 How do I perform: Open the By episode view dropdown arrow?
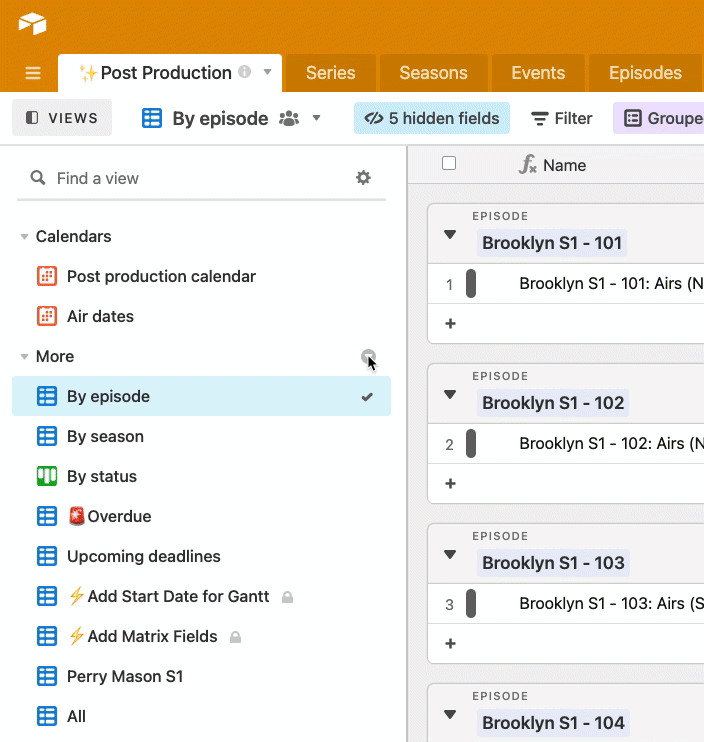(x=317, y=118)
